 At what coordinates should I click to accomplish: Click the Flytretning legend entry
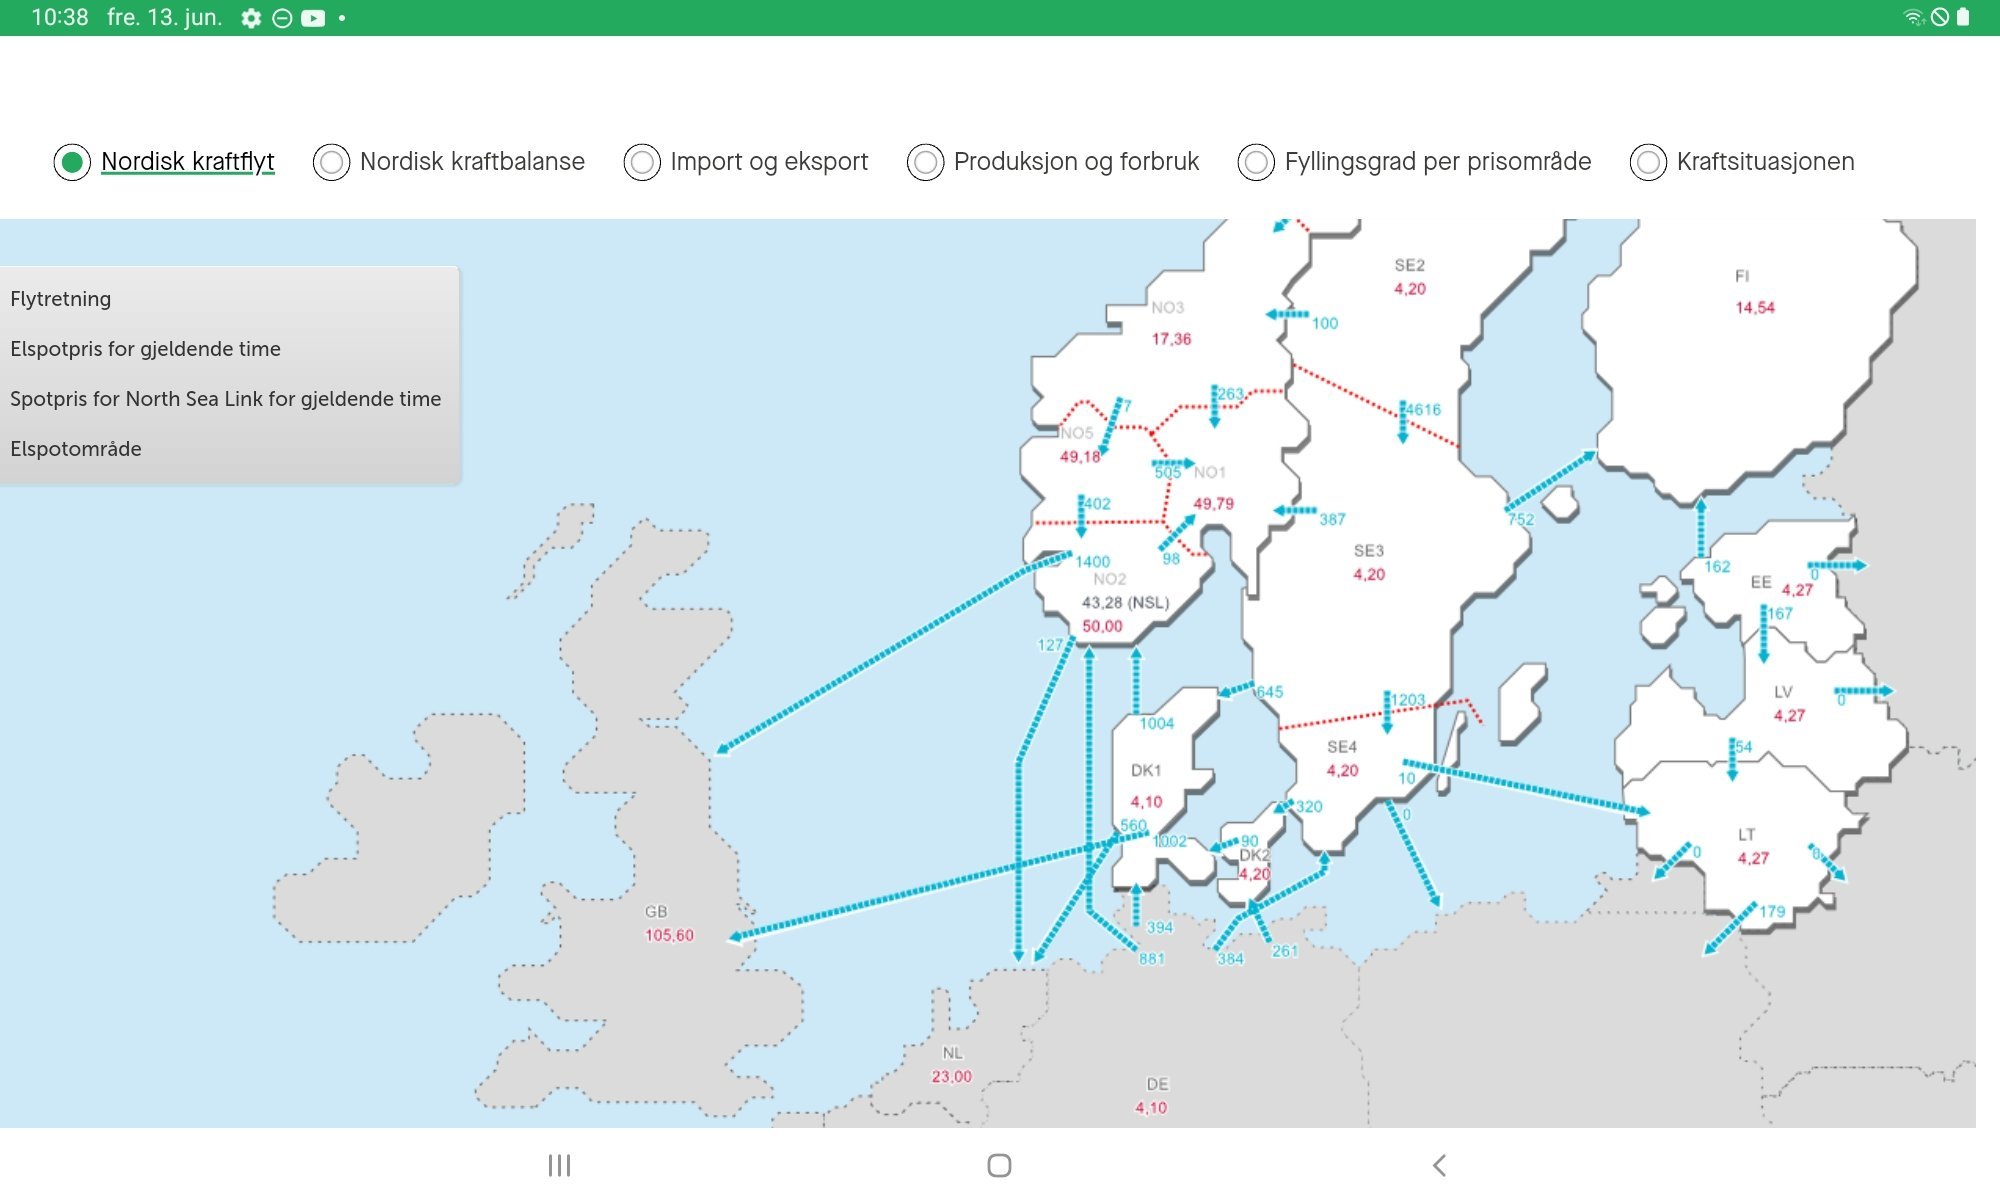pos(61,299)
